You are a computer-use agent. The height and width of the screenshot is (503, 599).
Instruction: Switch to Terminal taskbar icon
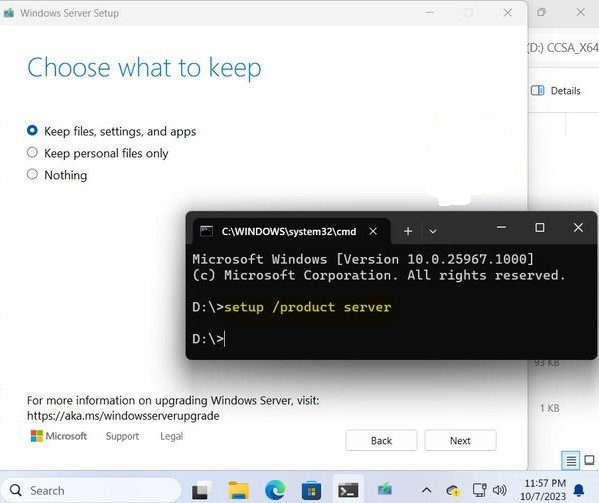348,490
